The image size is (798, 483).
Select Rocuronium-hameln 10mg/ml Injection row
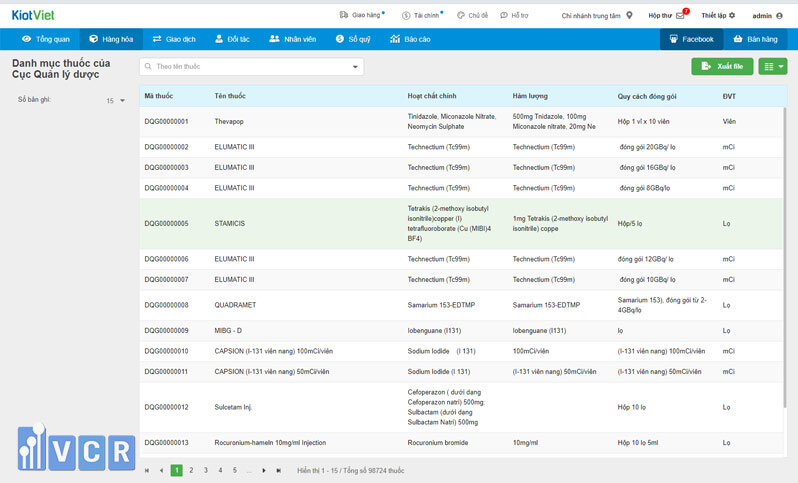[461, 443]
